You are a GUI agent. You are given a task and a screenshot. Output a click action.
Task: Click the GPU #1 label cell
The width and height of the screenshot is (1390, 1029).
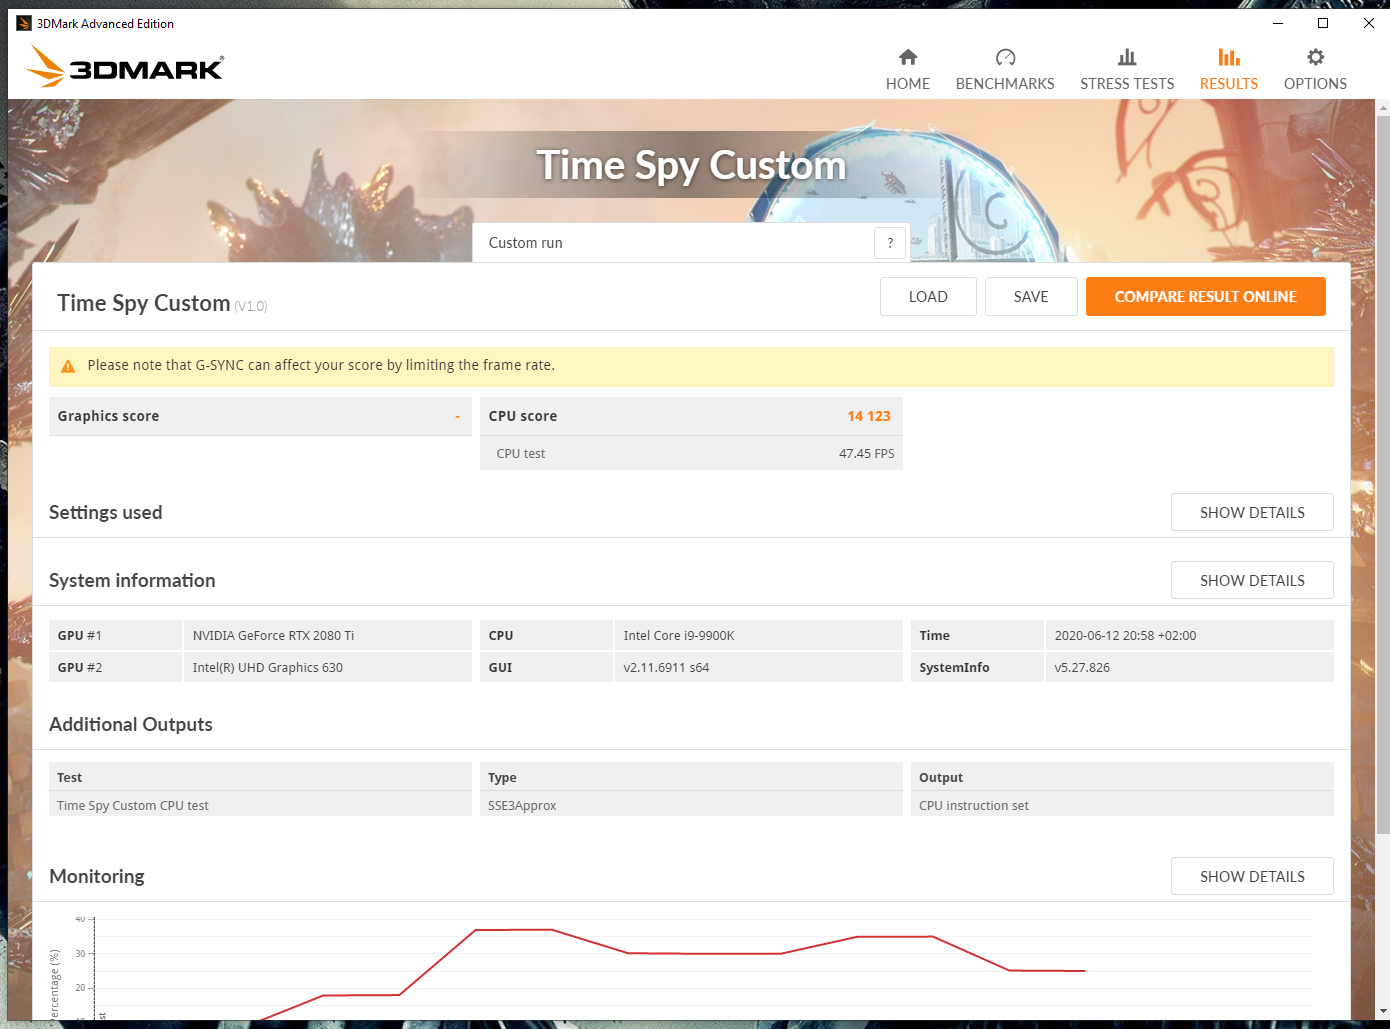[x=115, y=635]
